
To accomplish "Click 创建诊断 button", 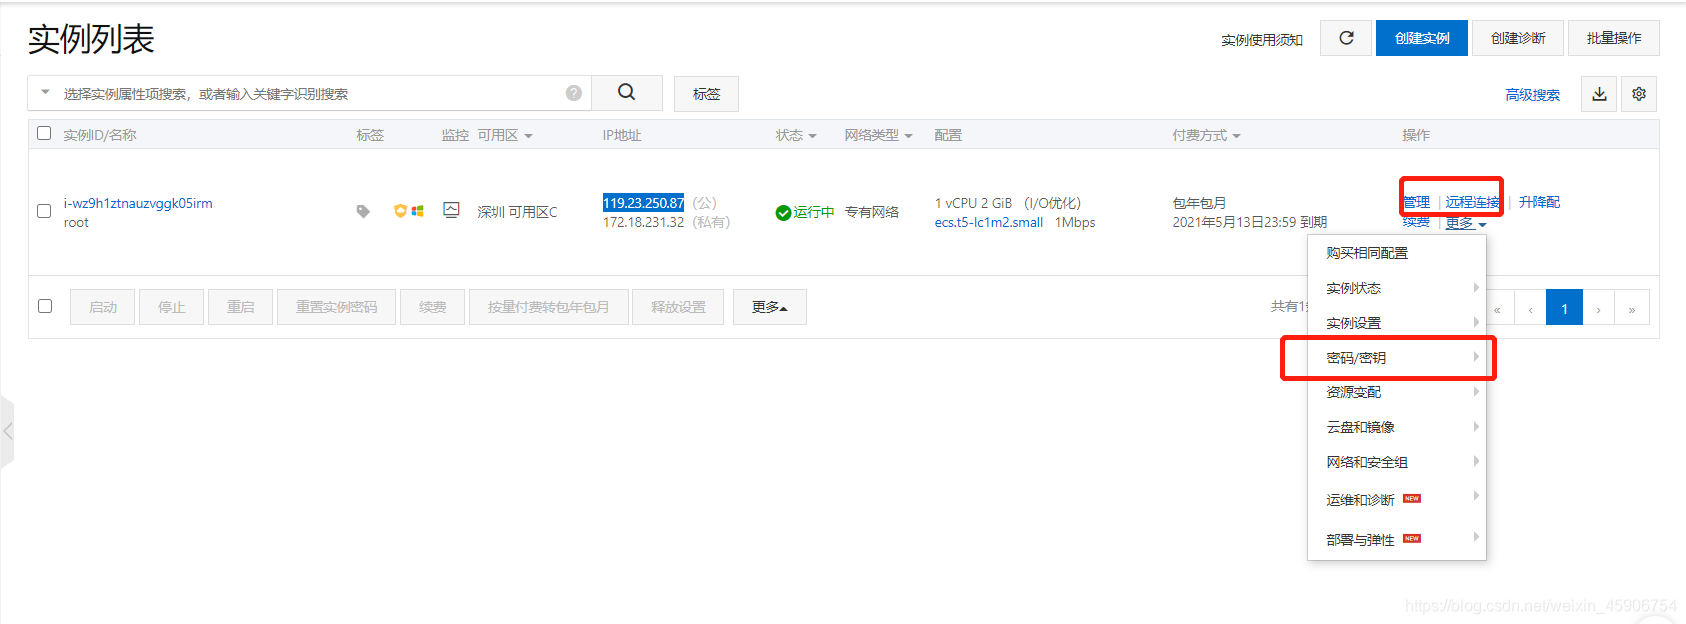I will pyautogui.click(x=1518, y=38).
